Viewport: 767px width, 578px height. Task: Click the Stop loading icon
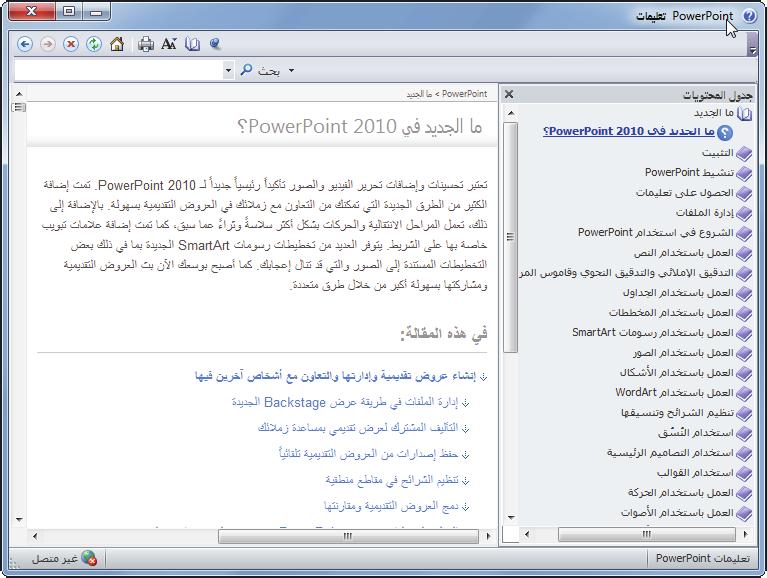[x=71, y=44]
